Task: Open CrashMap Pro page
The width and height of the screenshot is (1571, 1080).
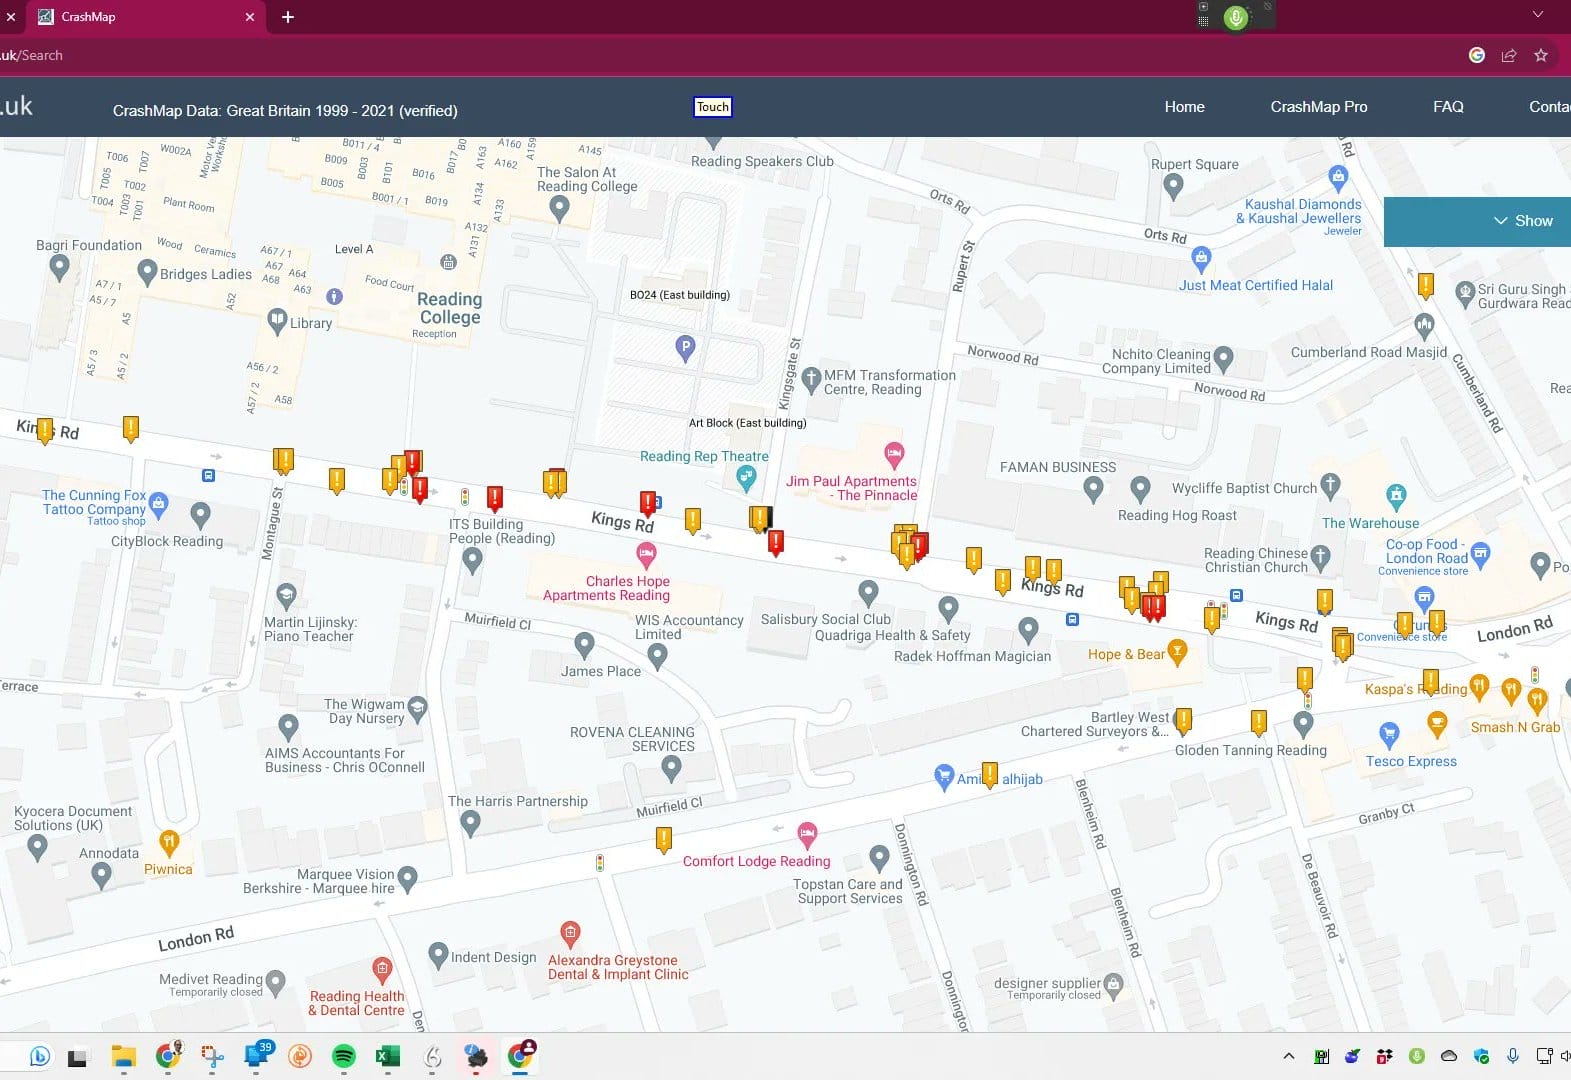Action: [x=1318, y=107]
